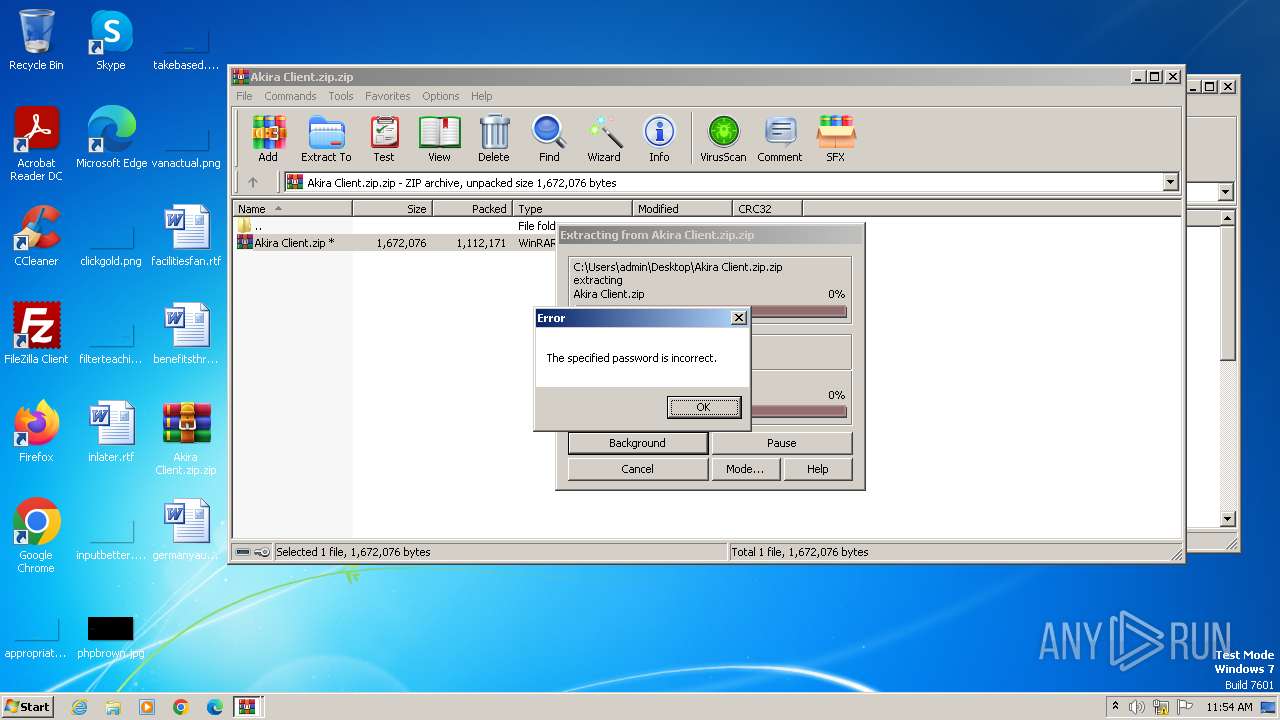Image resolution: width=1280 pixels, height=720 pixels.
Task: Show hidden system tray icons arrow
Action: 1115,706
